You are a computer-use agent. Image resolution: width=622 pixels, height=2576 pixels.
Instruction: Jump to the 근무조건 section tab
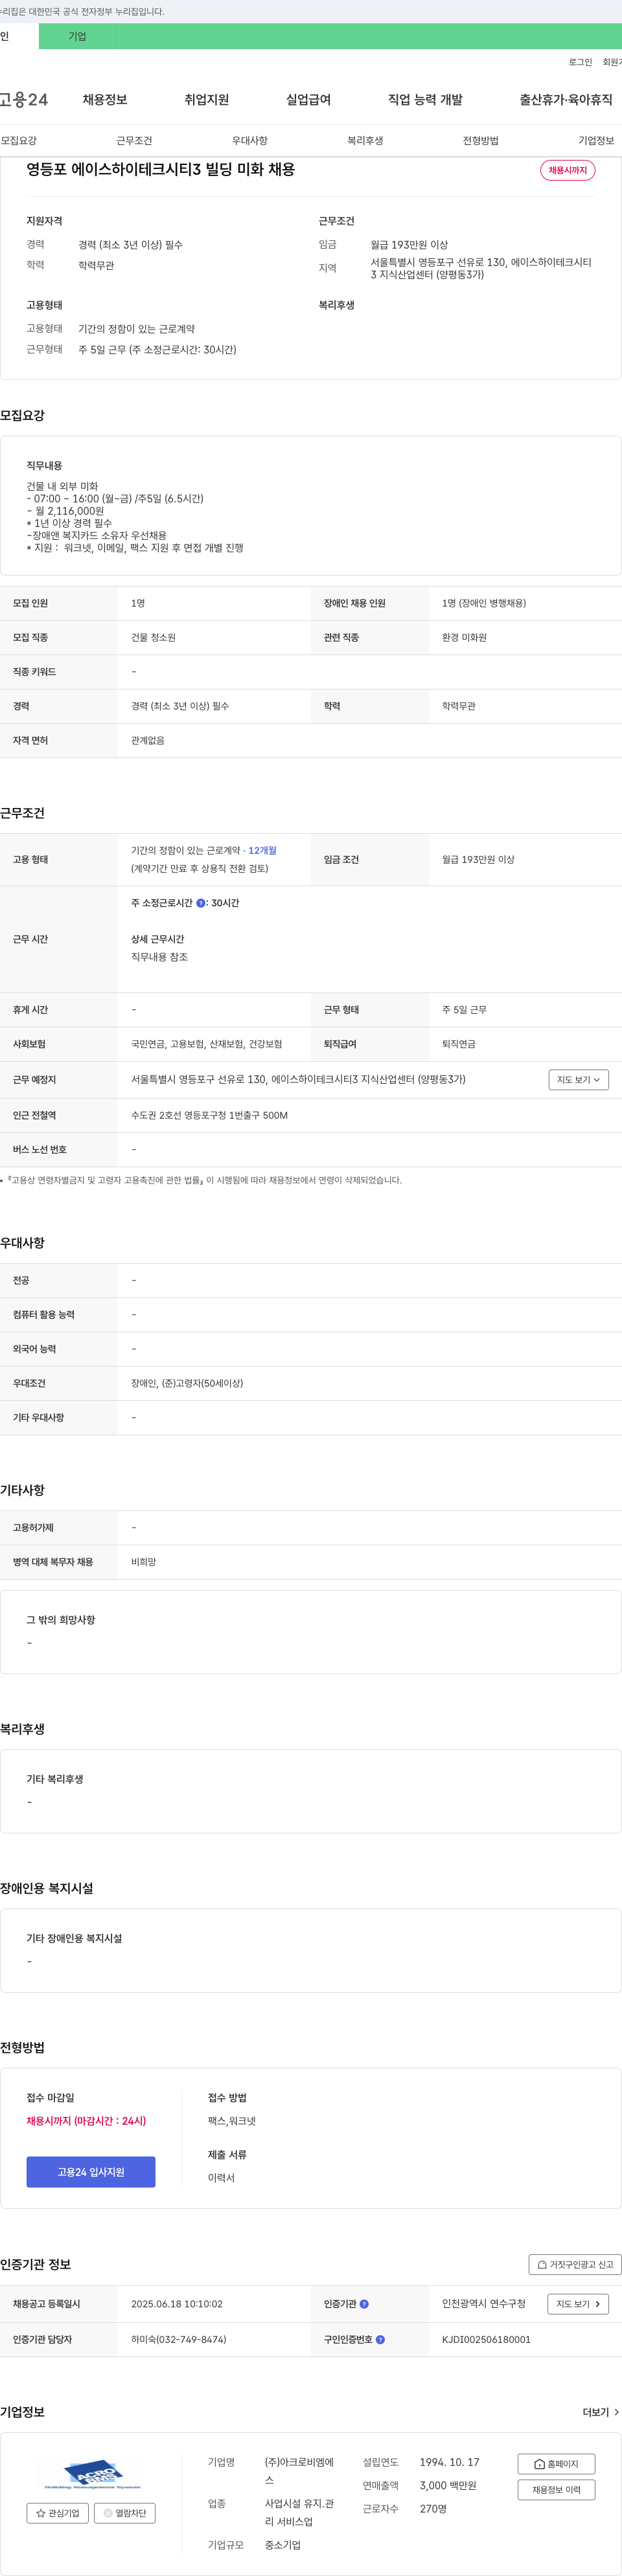coord(134,141)
